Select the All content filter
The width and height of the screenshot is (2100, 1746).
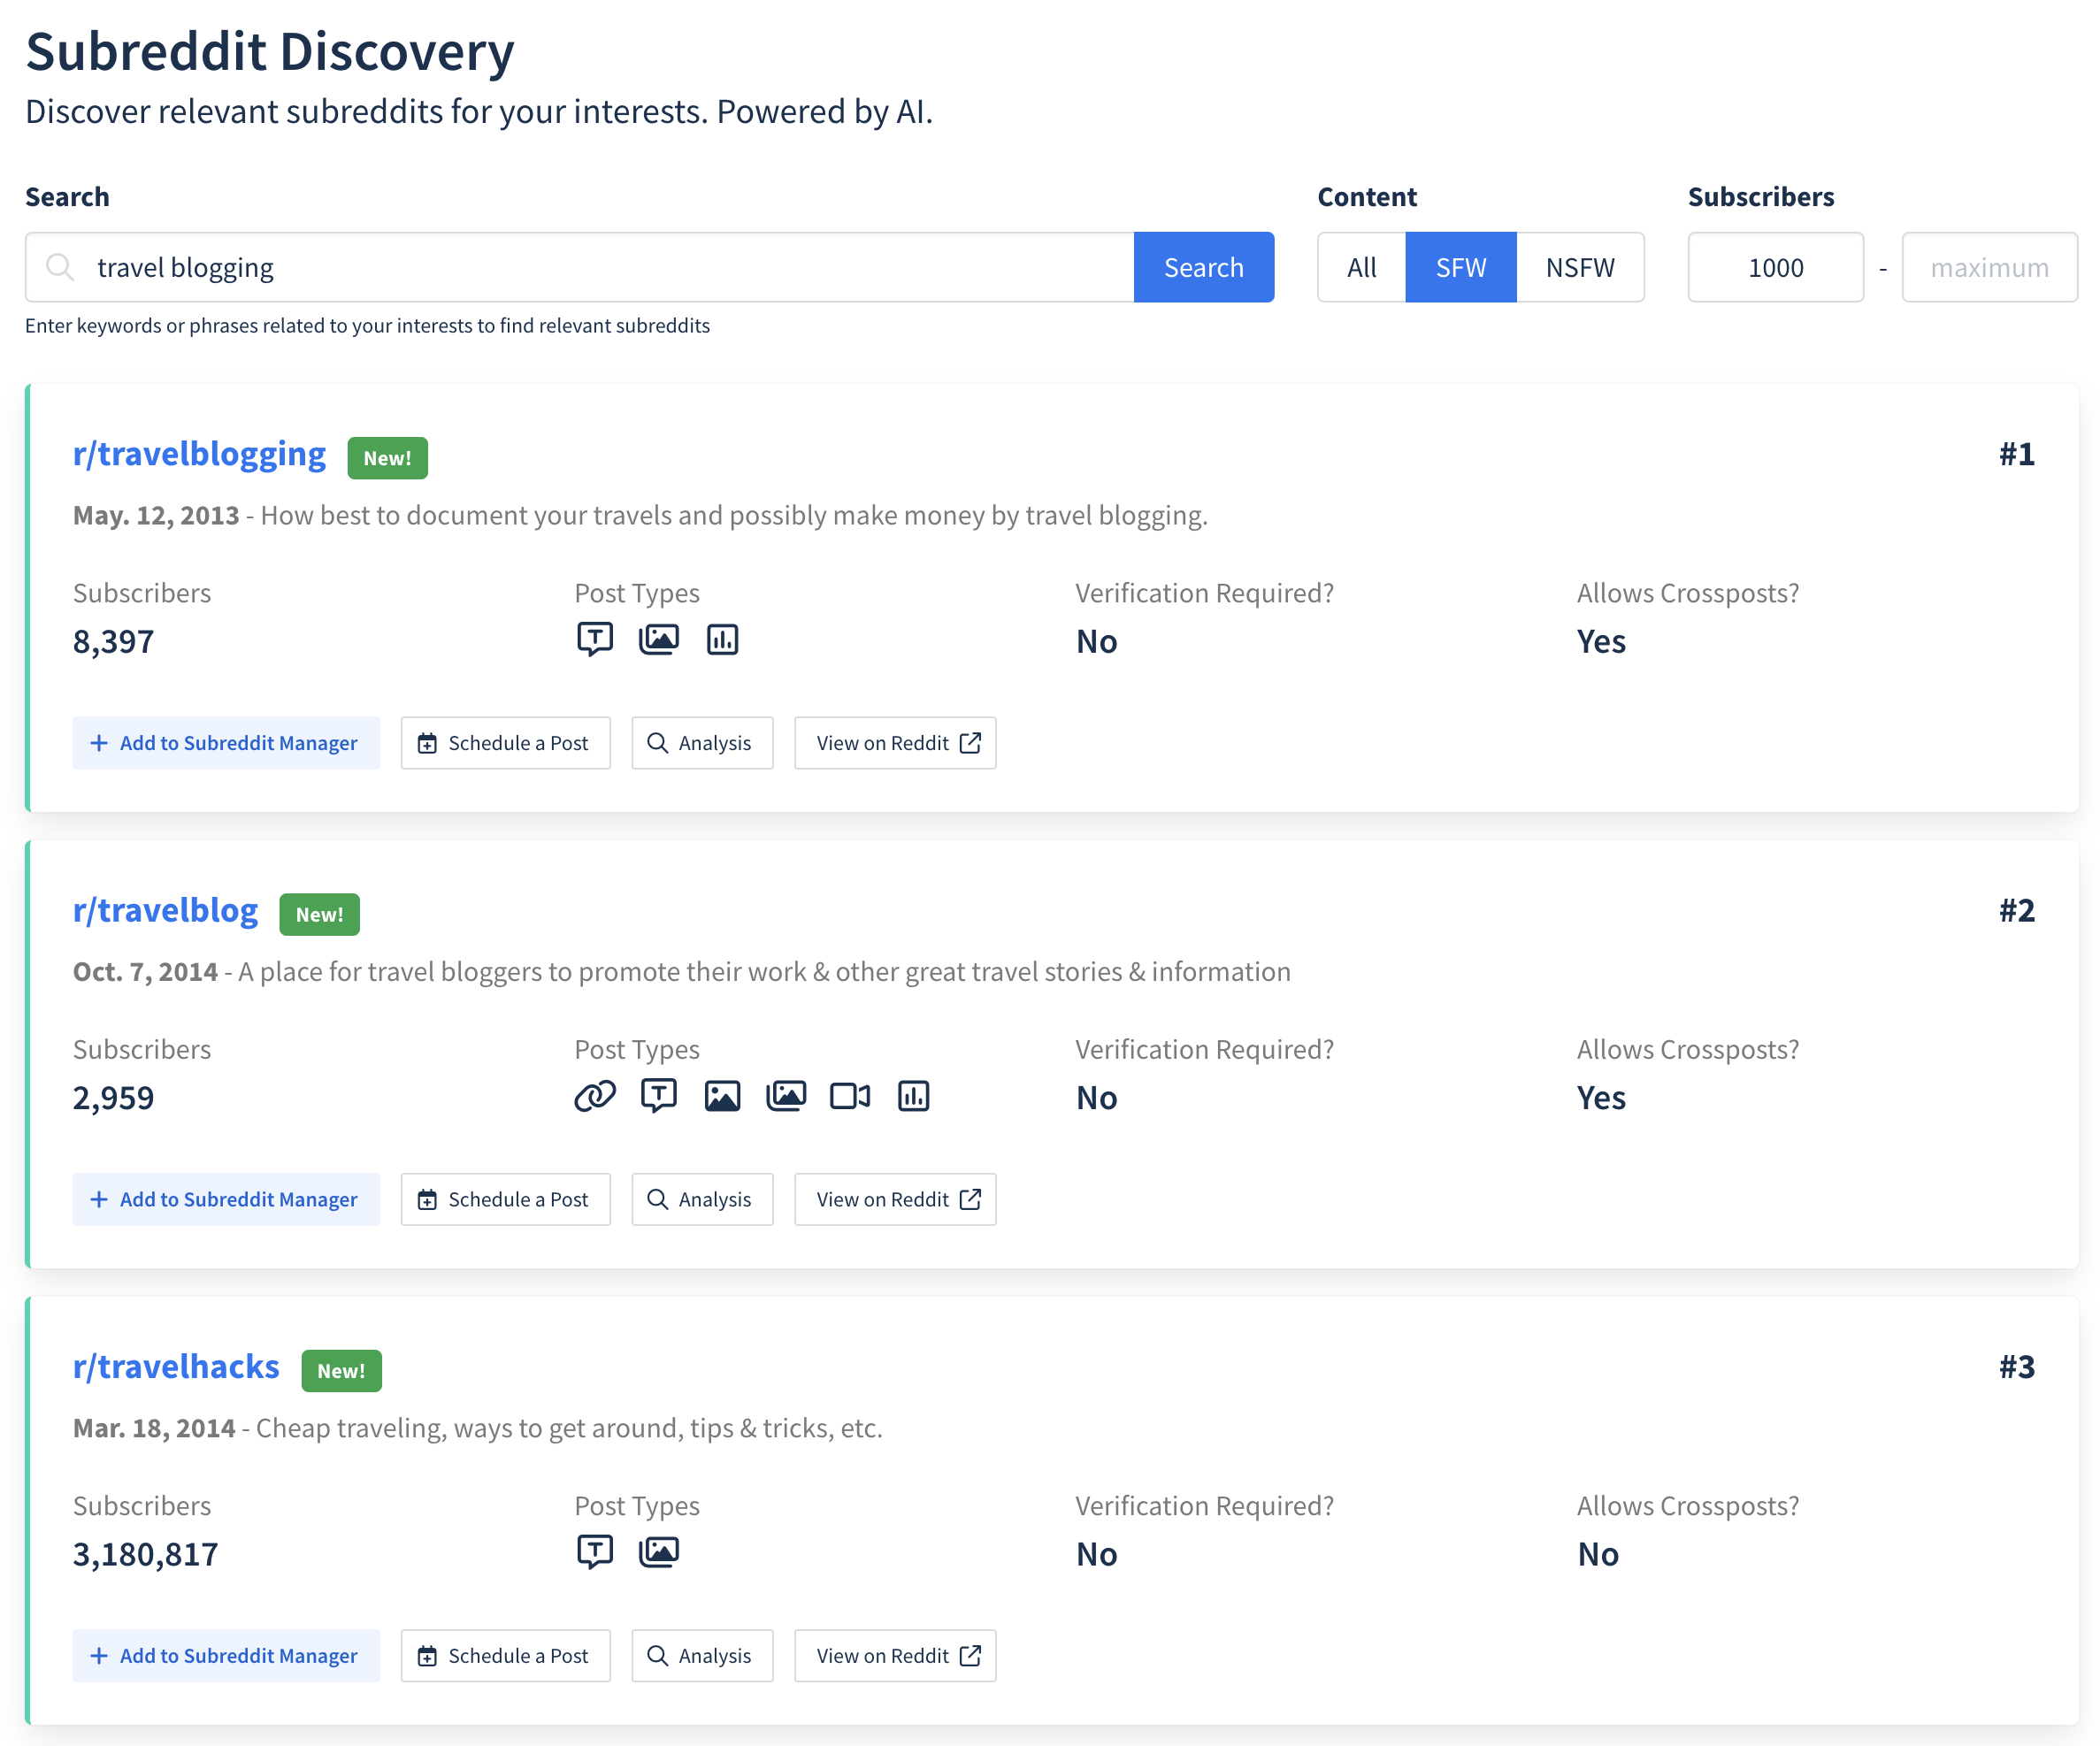[x=1361, y=267]
